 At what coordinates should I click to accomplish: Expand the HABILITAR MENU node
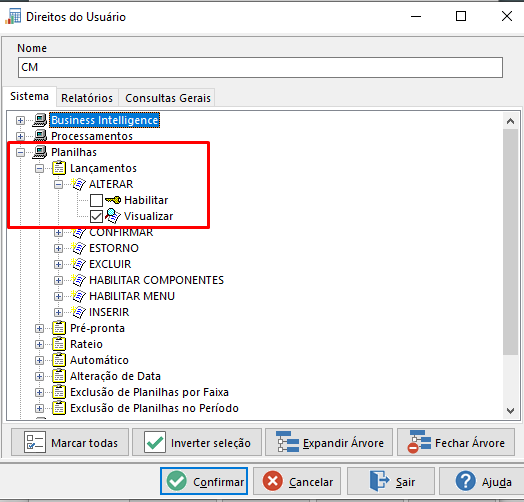58,296
